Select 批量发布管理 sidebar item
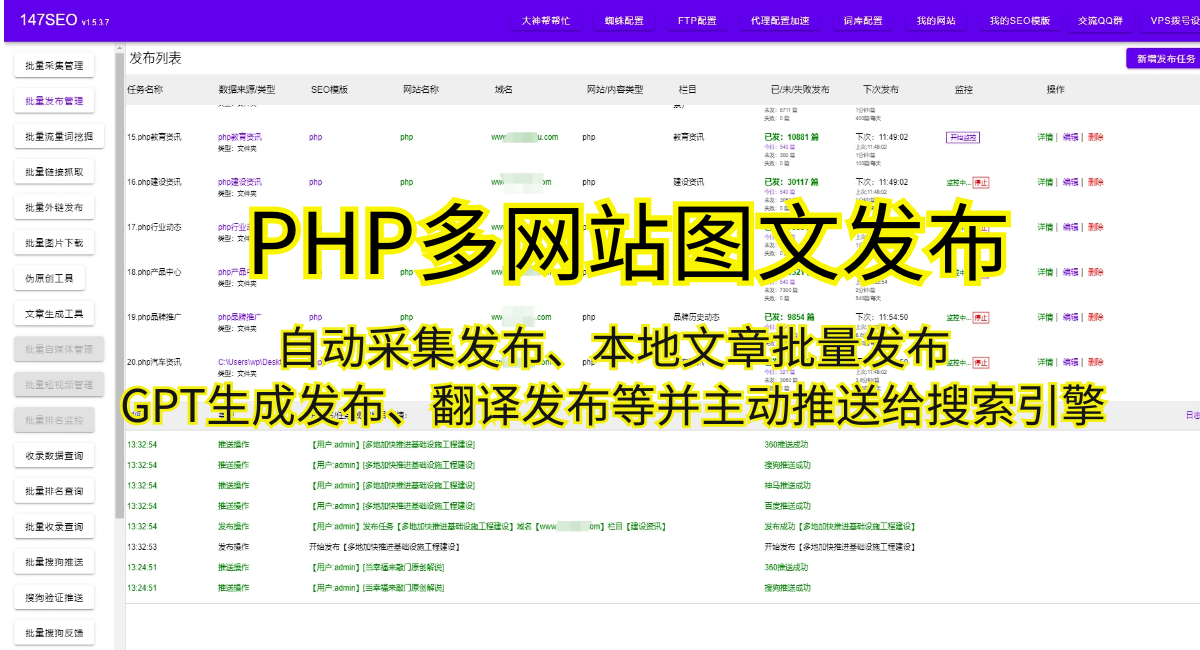 click(x=54, y=101)
